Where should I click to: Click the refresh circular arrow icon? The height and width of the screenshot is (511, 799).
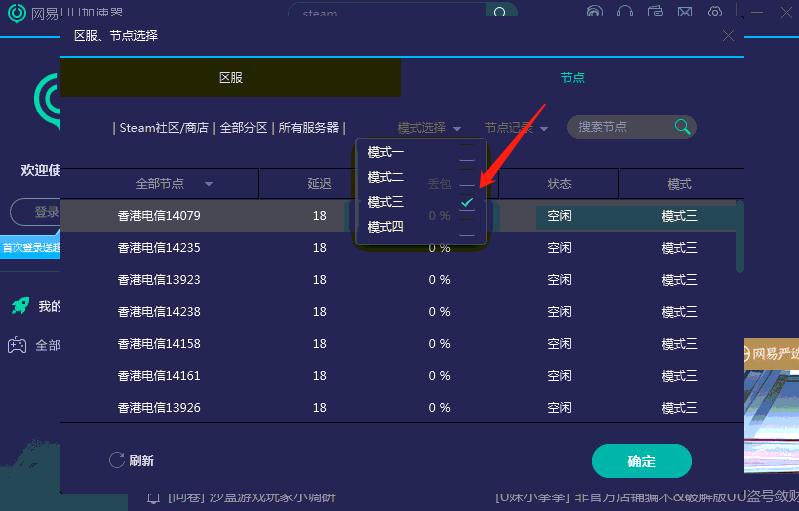(x=117, y=460)
